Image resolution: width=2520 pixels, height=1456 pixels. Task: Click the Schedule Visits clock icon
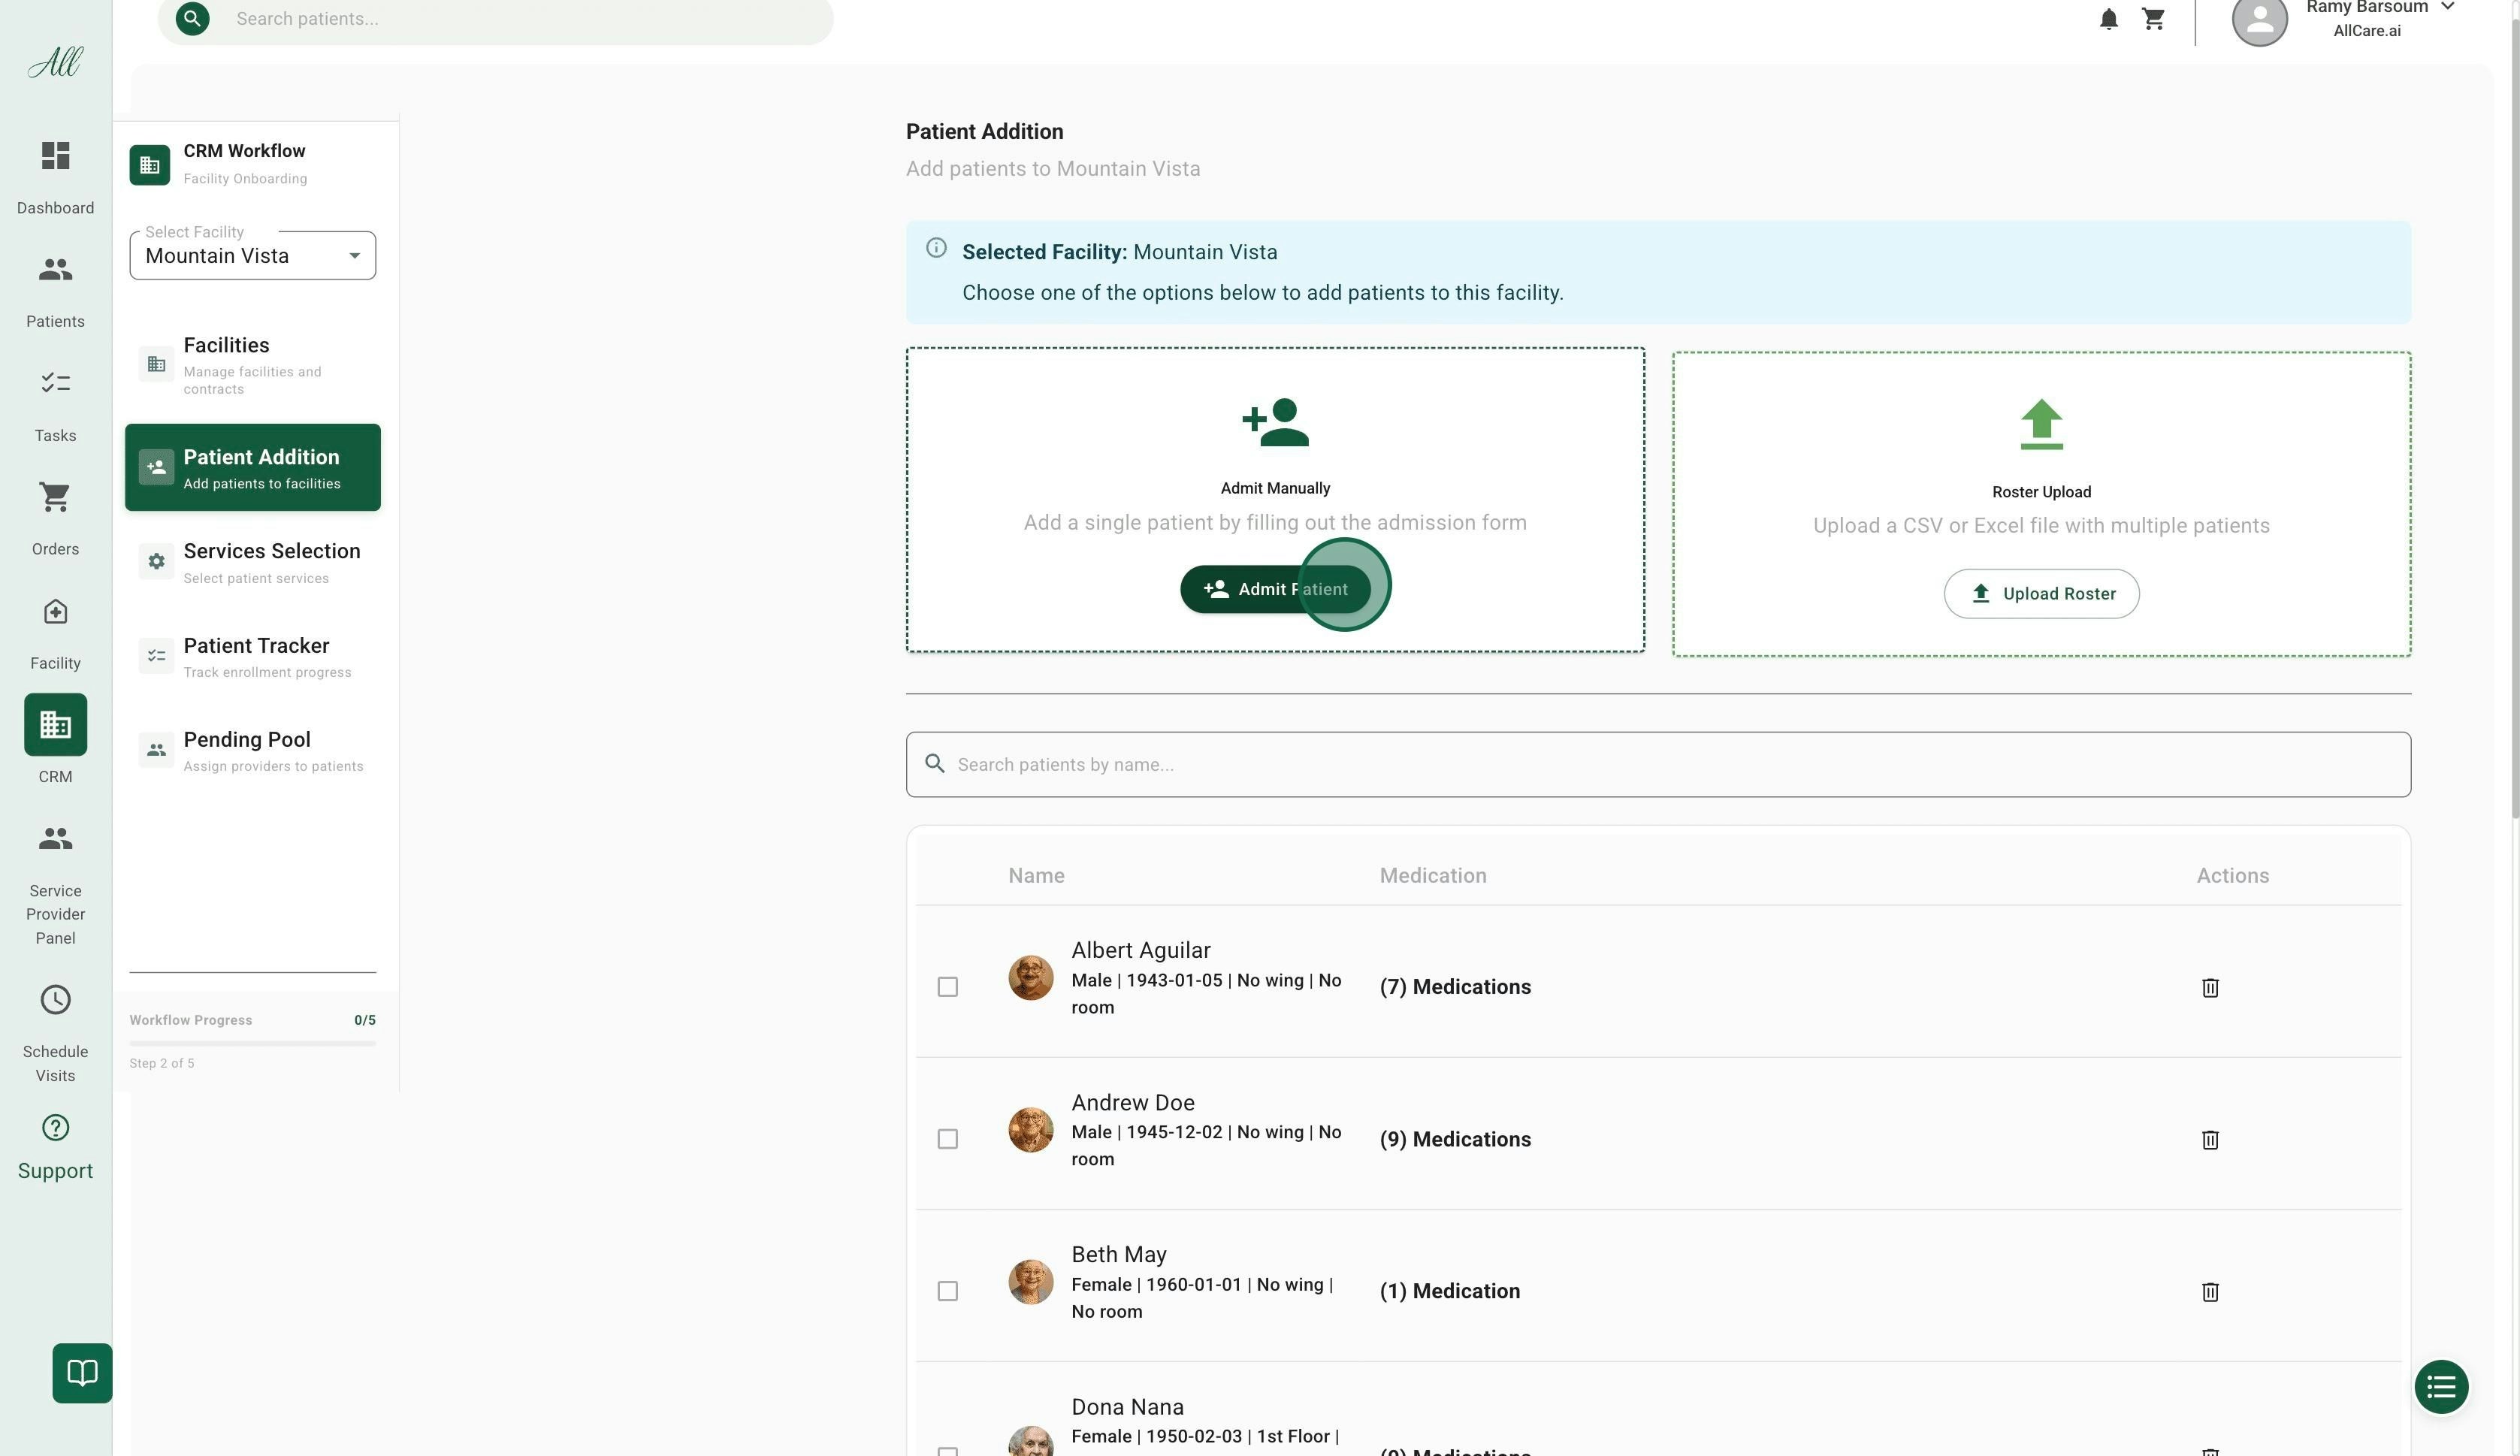pos(55,1000)
